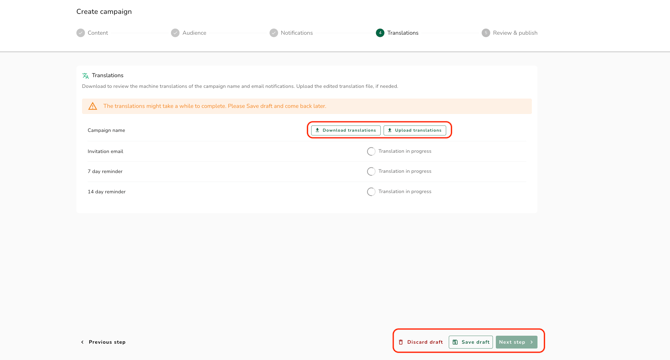Click Translation in progress for 14 day reminder
This screenshot has height=360, width=670.
tap(405, 192)
